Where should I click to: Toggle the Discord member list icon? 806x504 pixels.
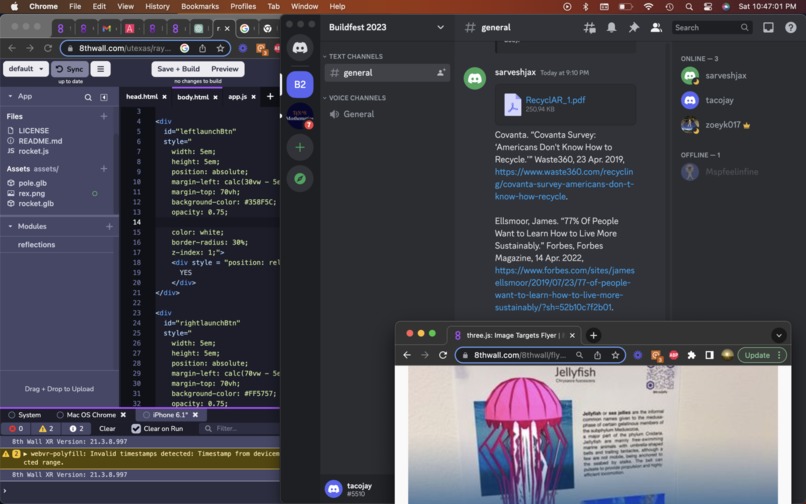pyautogui.click(x=656, y=28)
